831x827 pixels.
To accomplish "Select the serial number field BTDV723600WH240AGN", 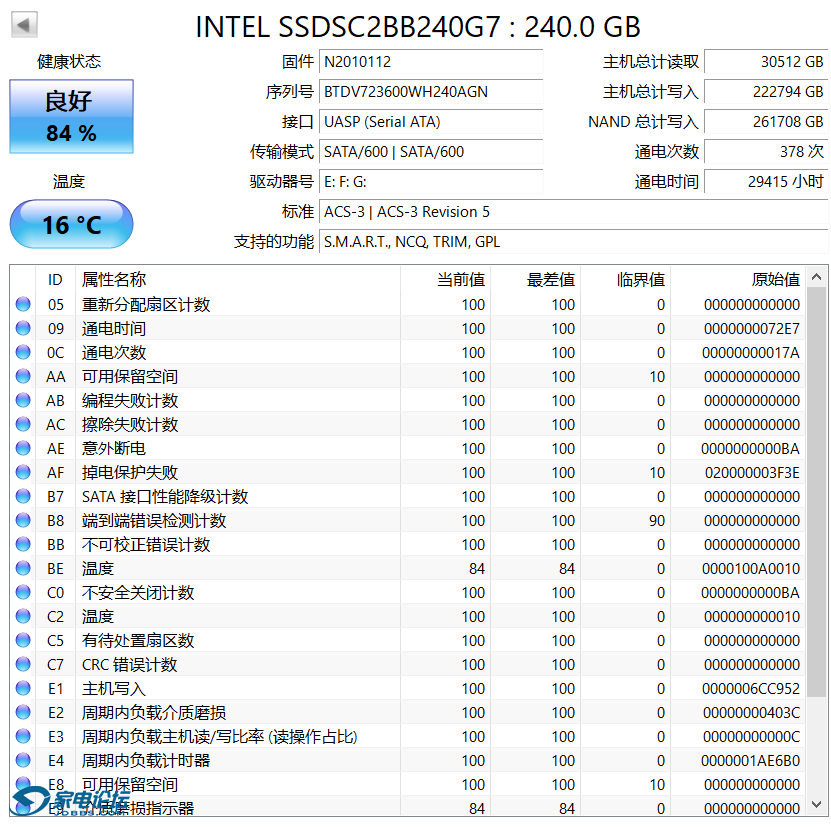I will 431,92.
